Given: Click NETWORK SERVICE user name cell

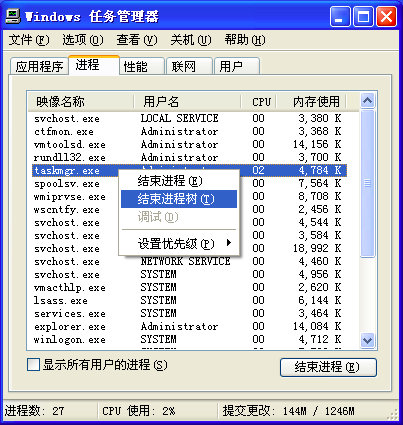Looking at the screenshot, I should 185,261.
